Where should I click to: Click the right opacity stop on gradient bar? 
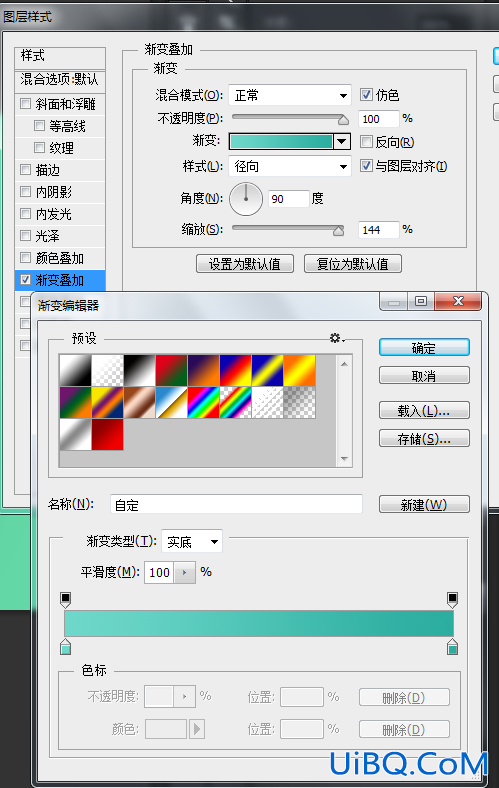pyautogui.click(x=452, y=600)
